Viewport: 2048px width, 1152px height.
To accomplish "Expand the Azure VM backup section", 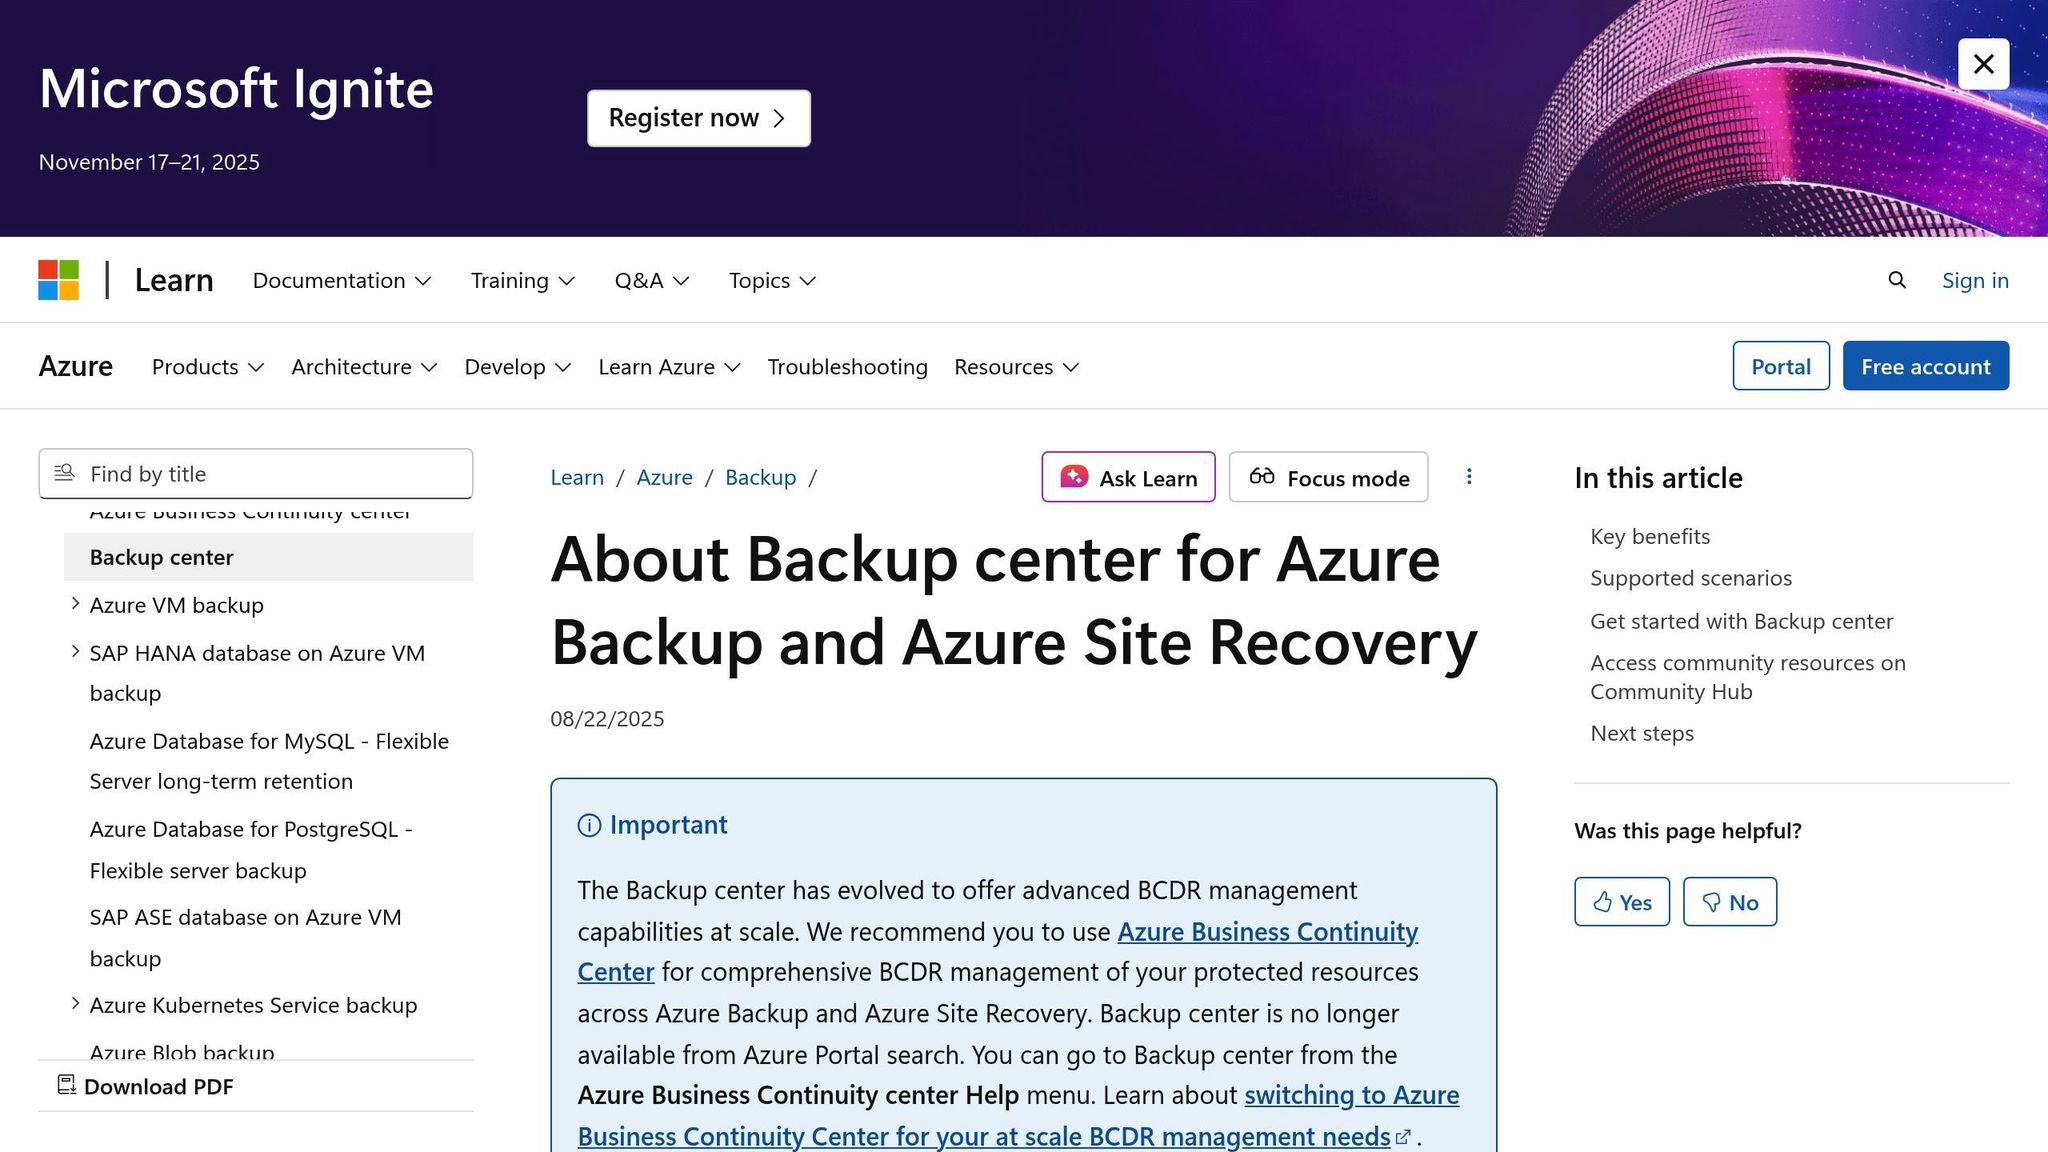I will pyautogui.click(x=76, y=603).
